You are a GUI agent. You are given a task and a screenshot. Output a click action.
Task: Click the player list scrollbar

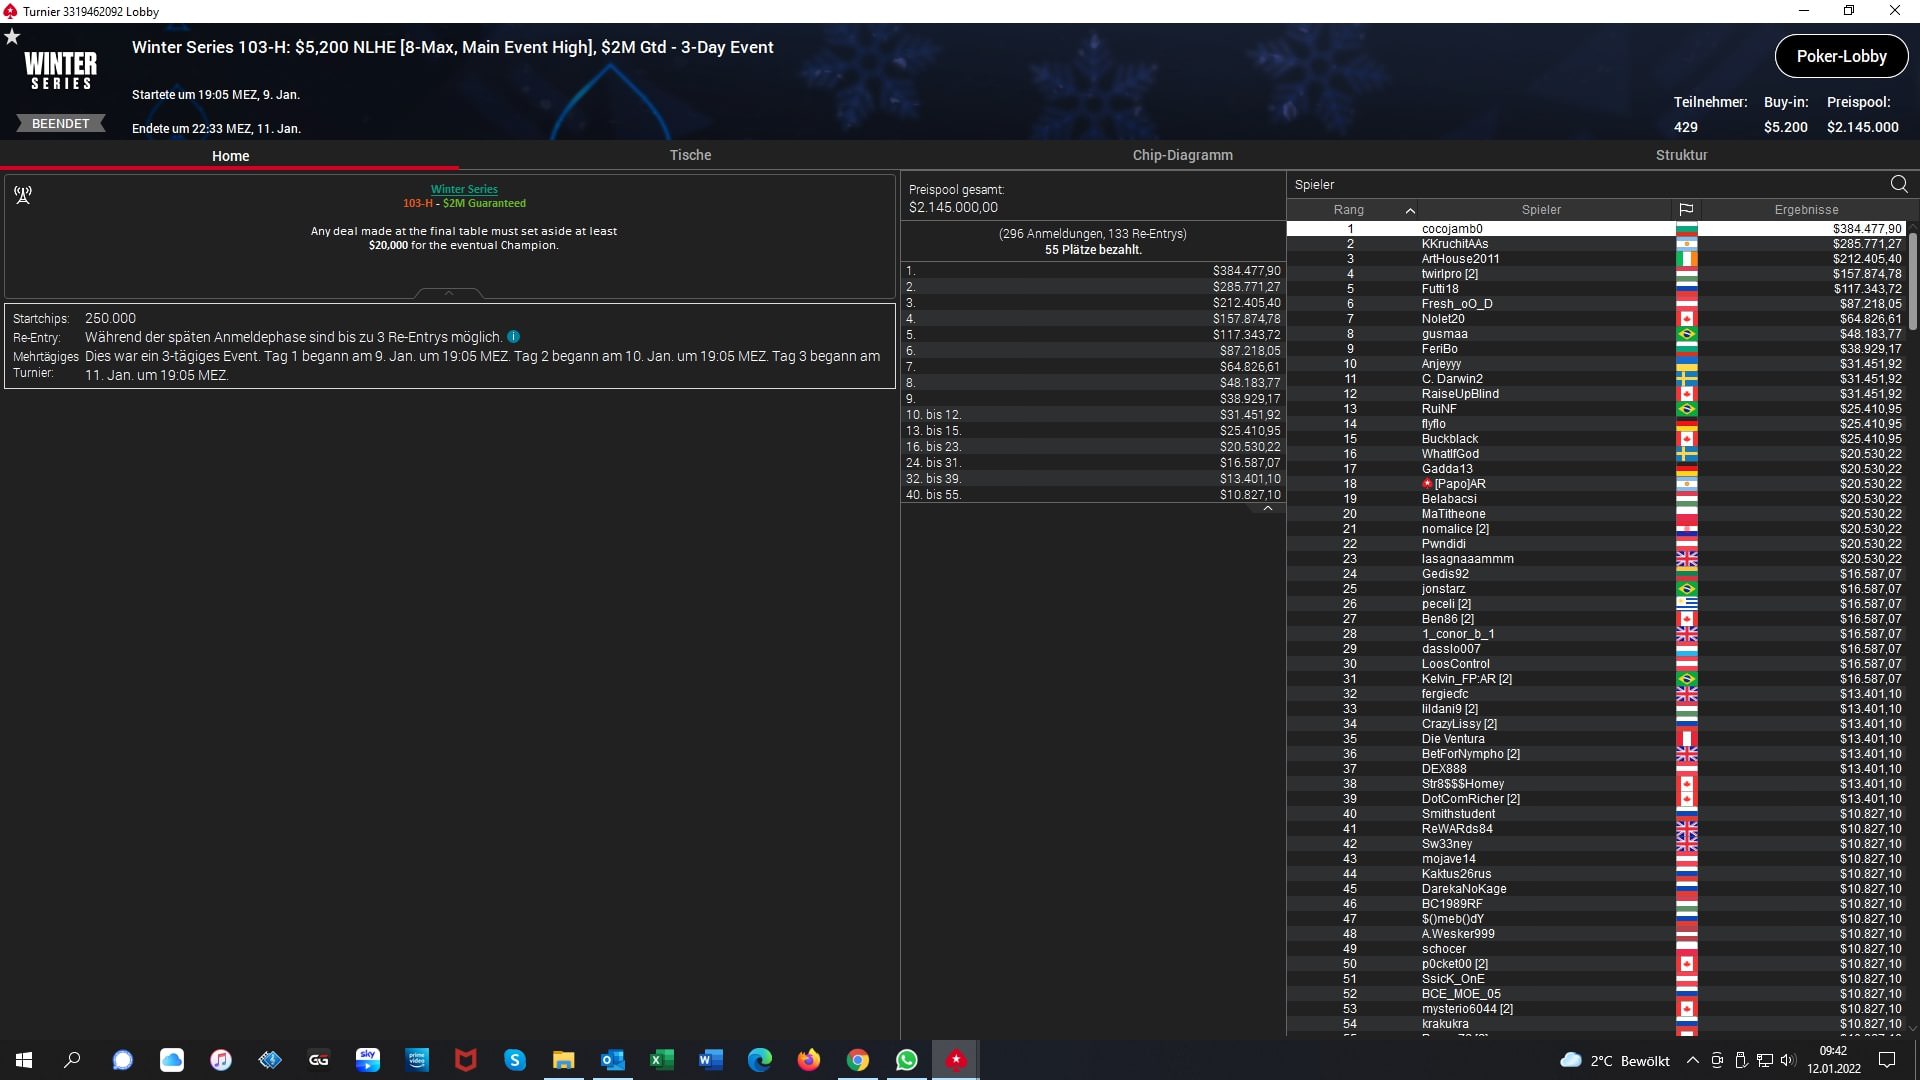click(1912, 280)
